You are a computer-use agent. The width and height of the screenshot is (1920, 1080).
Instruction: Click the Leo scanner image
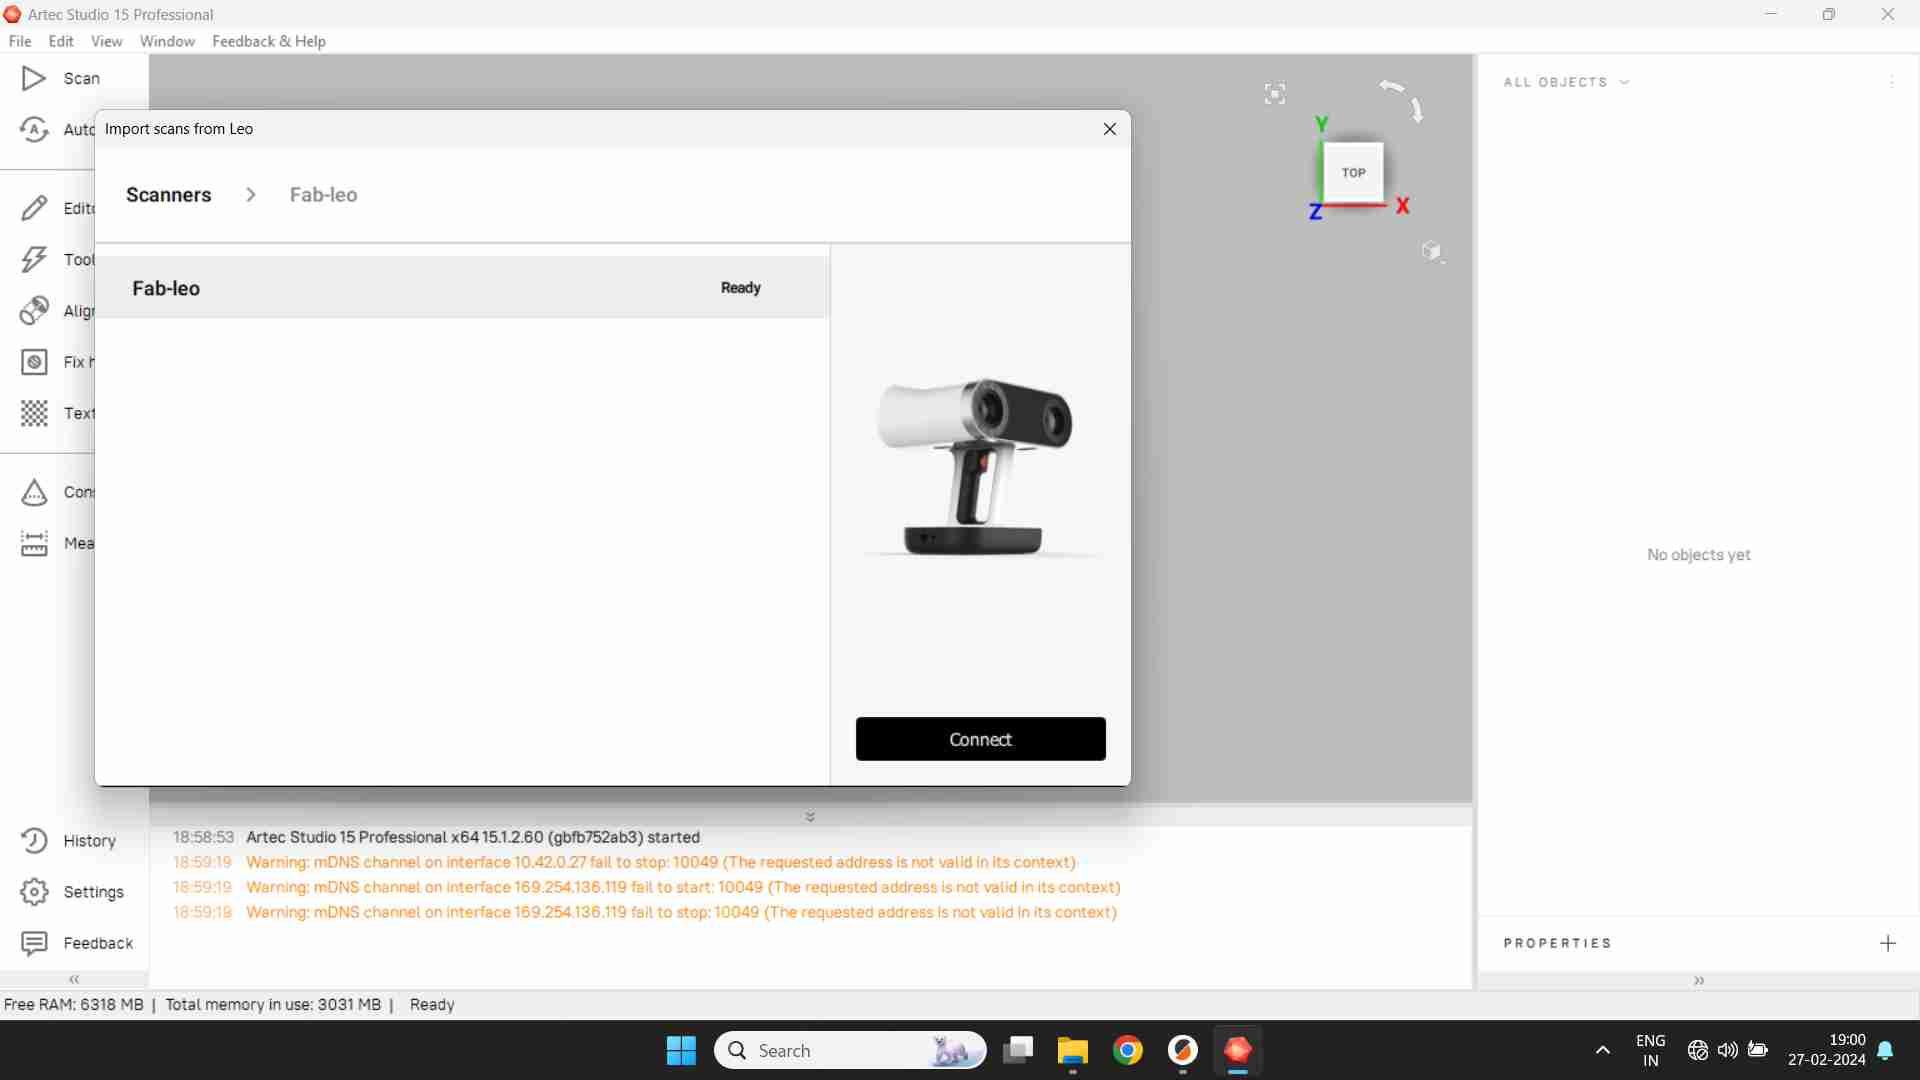980,466
